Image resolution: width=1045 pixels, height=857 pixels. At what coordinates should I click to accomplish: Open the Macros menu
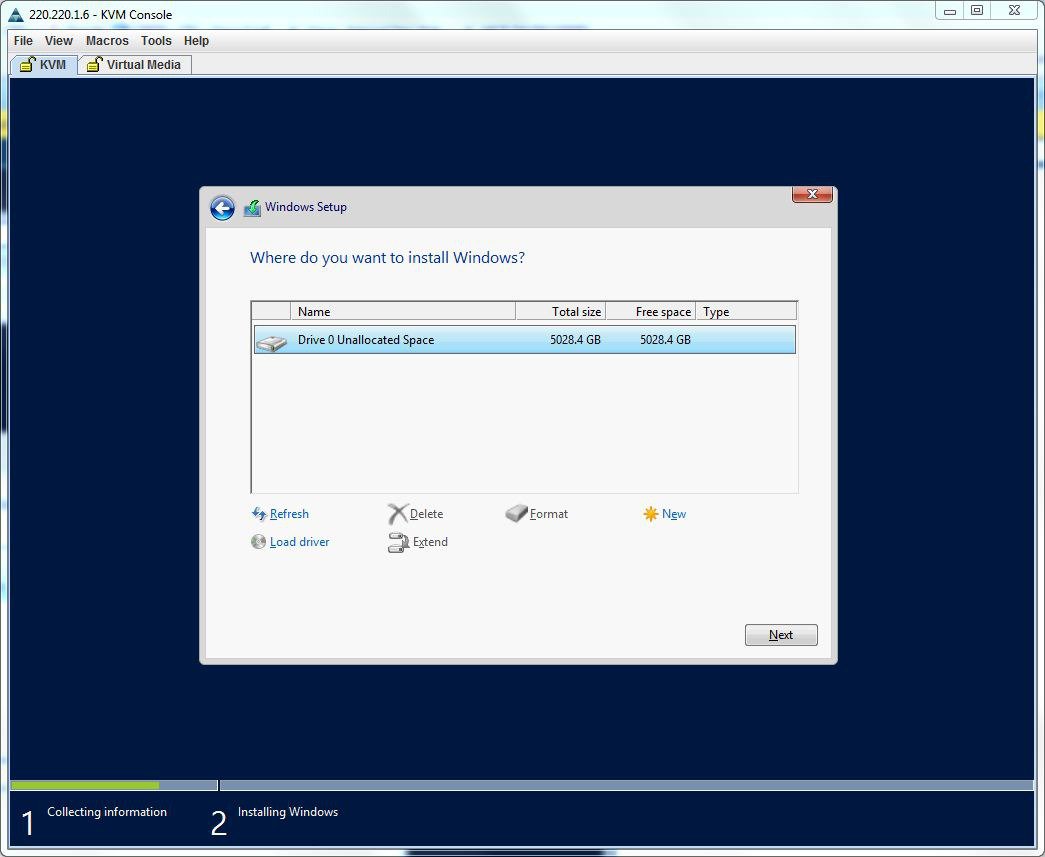[107, 41]
